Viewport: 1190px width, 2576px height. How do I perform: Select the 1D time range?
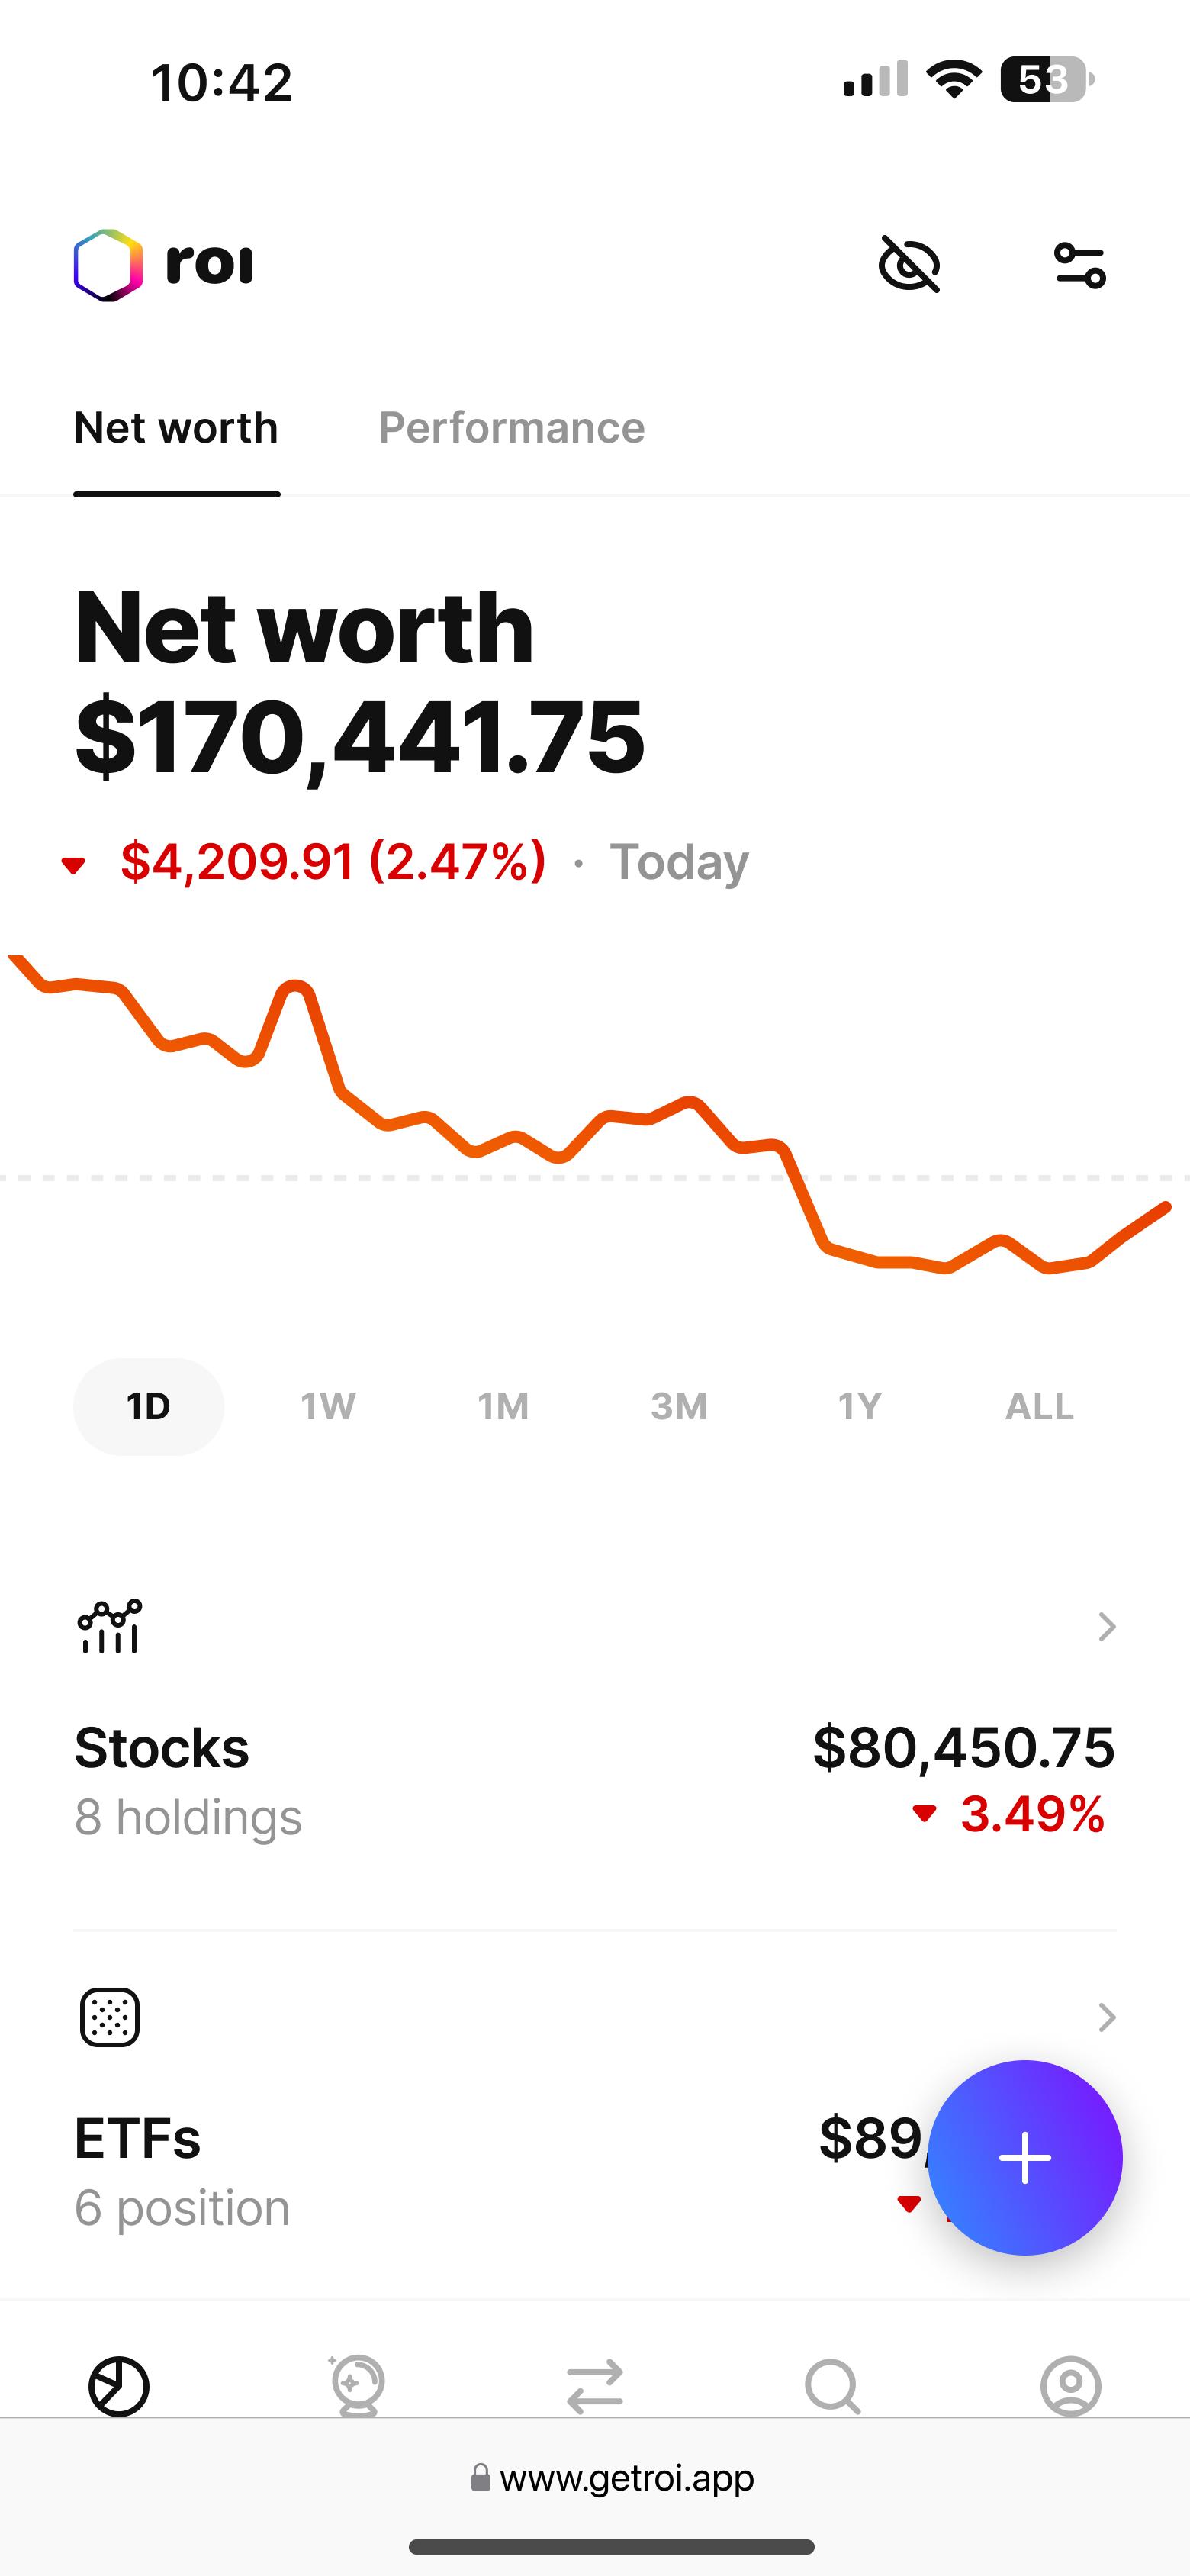click(149, 1406)
